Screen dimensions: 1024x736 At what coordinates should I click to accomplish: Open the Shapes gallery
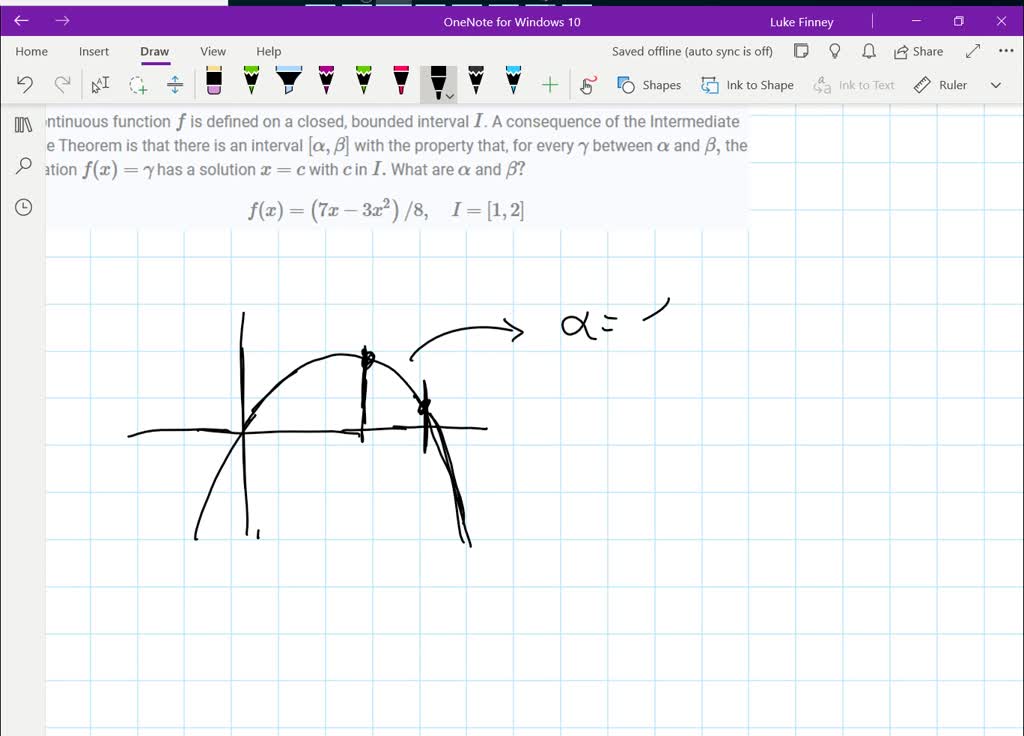[x=649, y=85]
